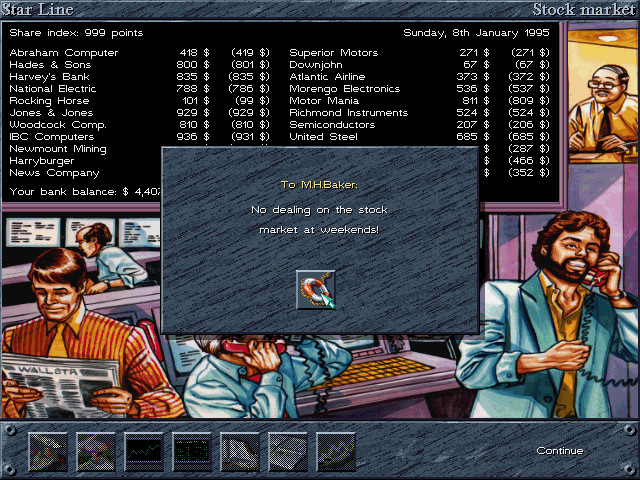The height and width of the screenshot is (480, 640).
Task: Select National Electric stock
Action: click(139, 89)
